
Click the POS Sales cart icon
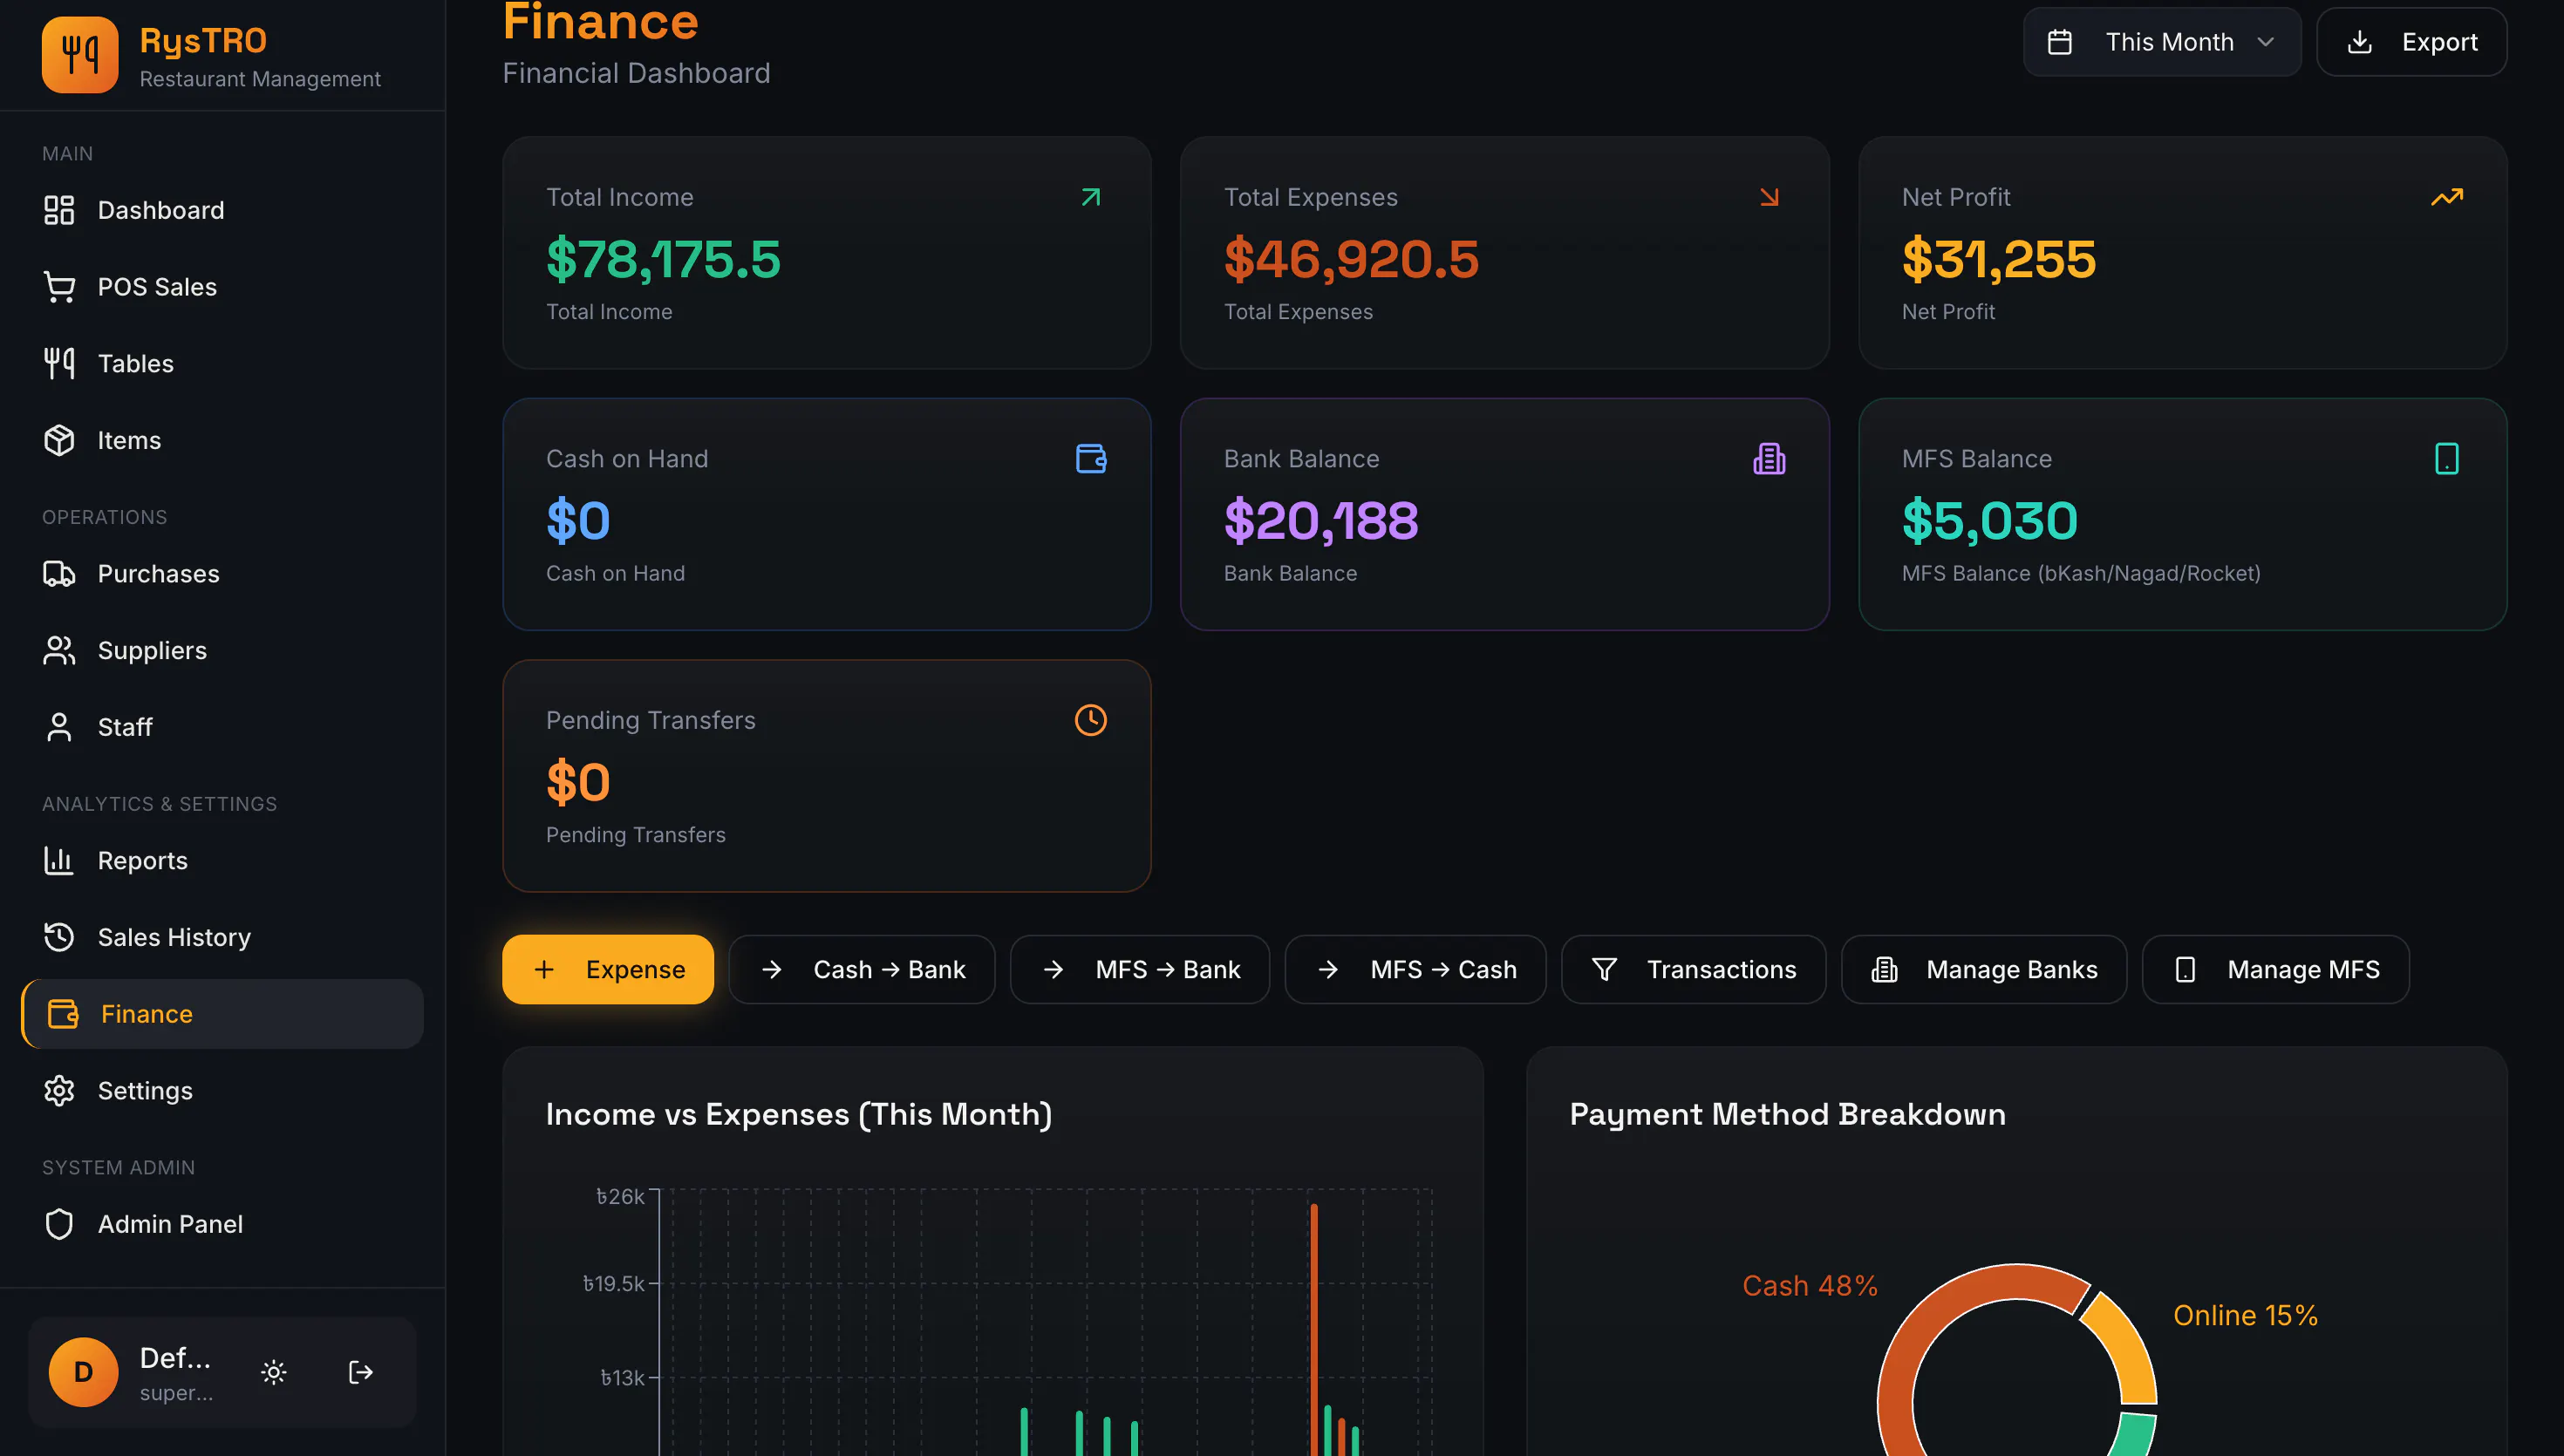click(x=59, y=287)
